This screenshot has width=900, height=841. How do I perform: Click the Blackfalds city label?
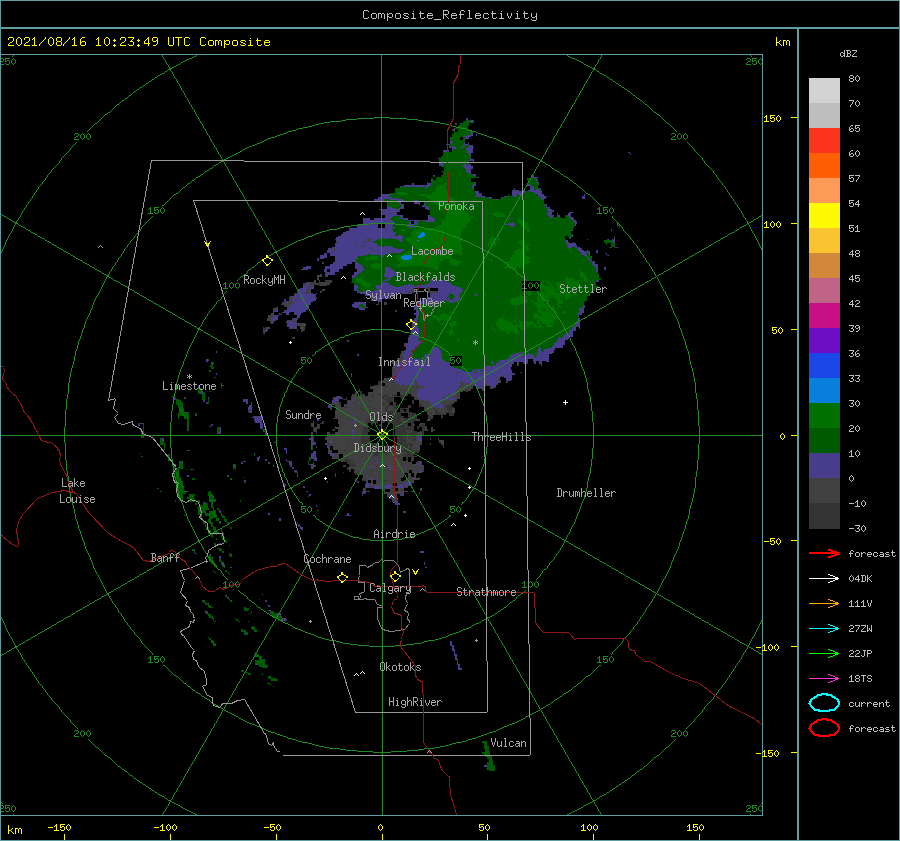425,277
